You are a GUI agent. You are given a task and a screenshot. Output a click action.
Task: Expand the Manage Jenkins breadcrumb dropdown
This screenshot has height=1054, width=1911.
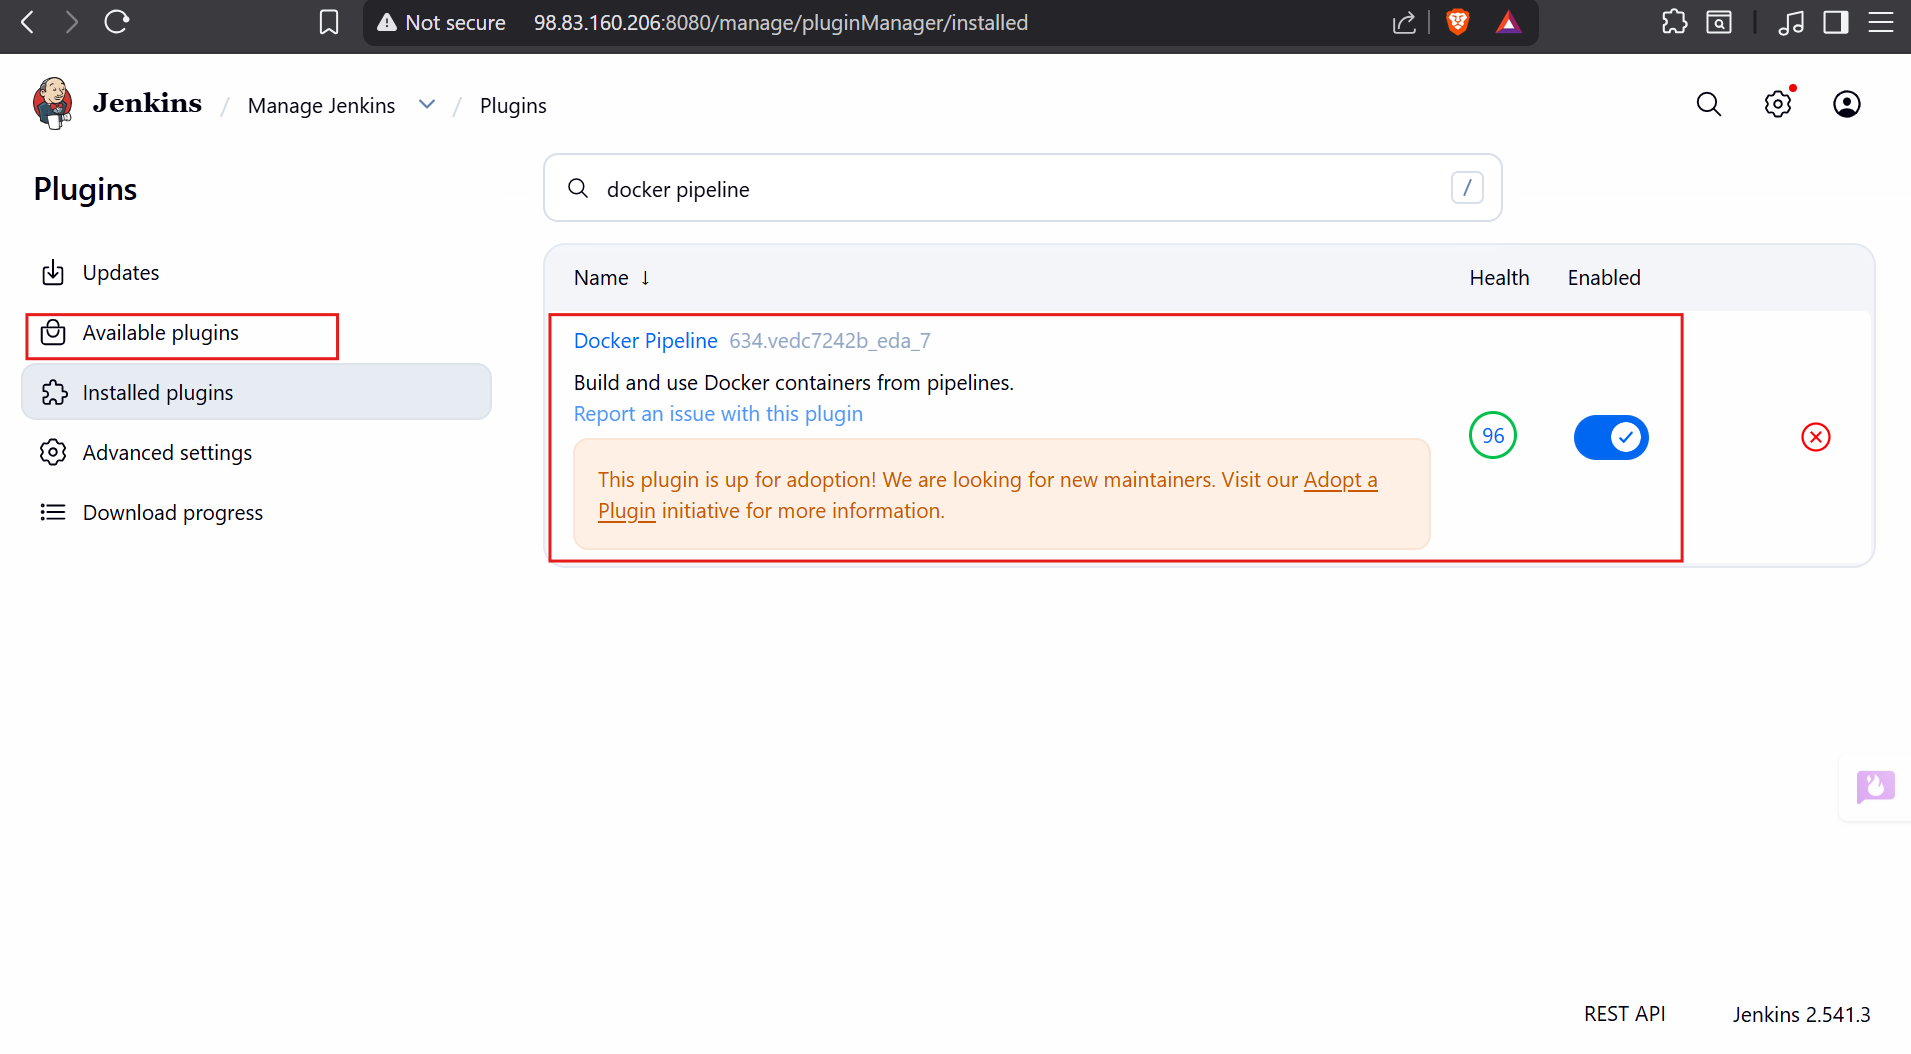pos(427,104)
